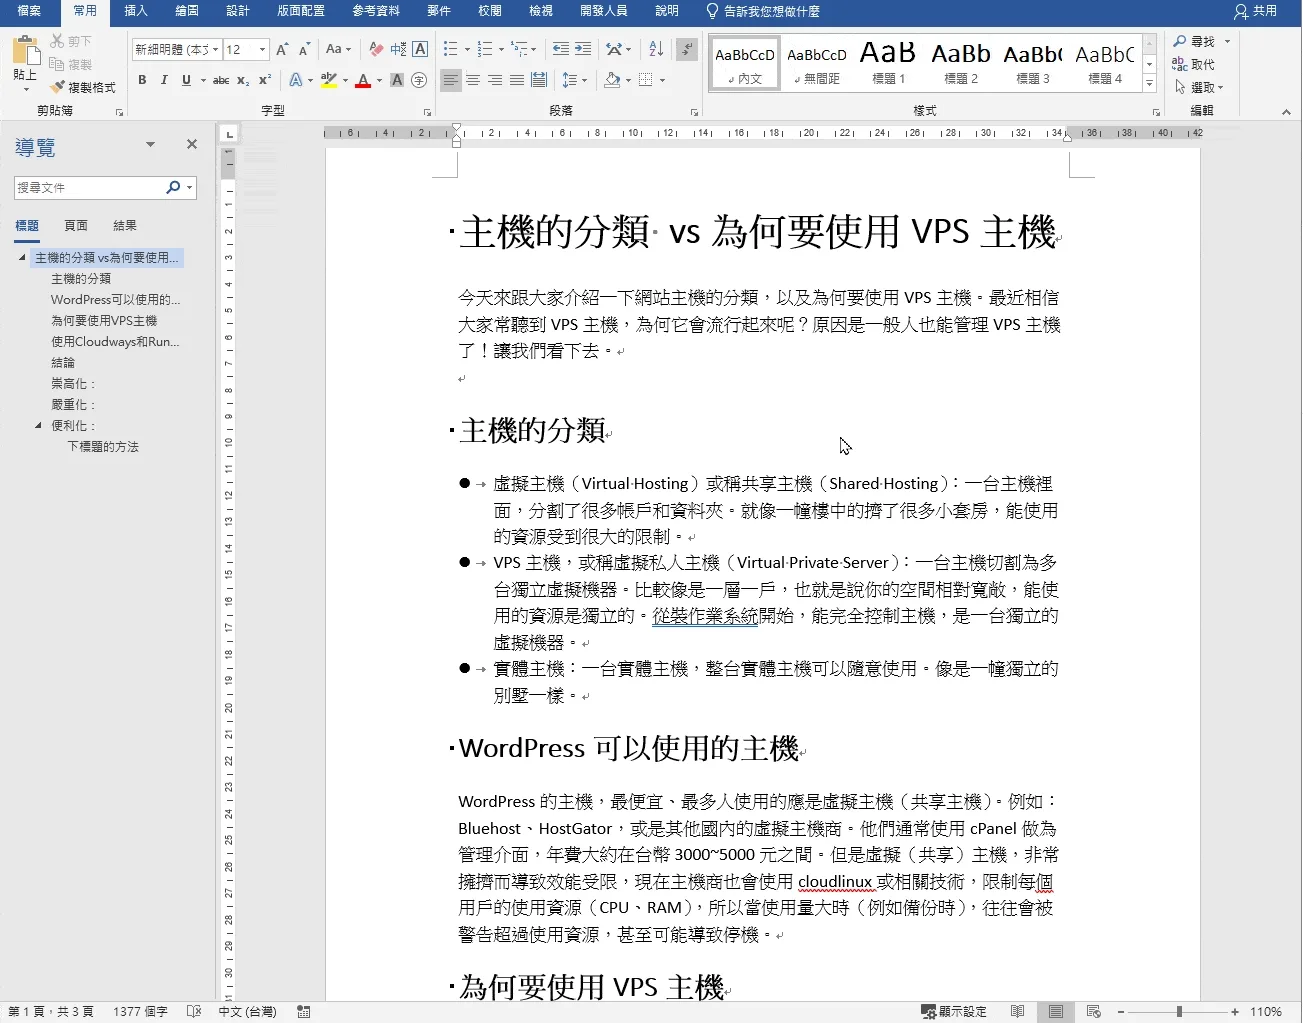This screenshot has height=1023, width=1303.
Task: Click the Paste (貼上) clipboard icon
Action: point(25,50)
